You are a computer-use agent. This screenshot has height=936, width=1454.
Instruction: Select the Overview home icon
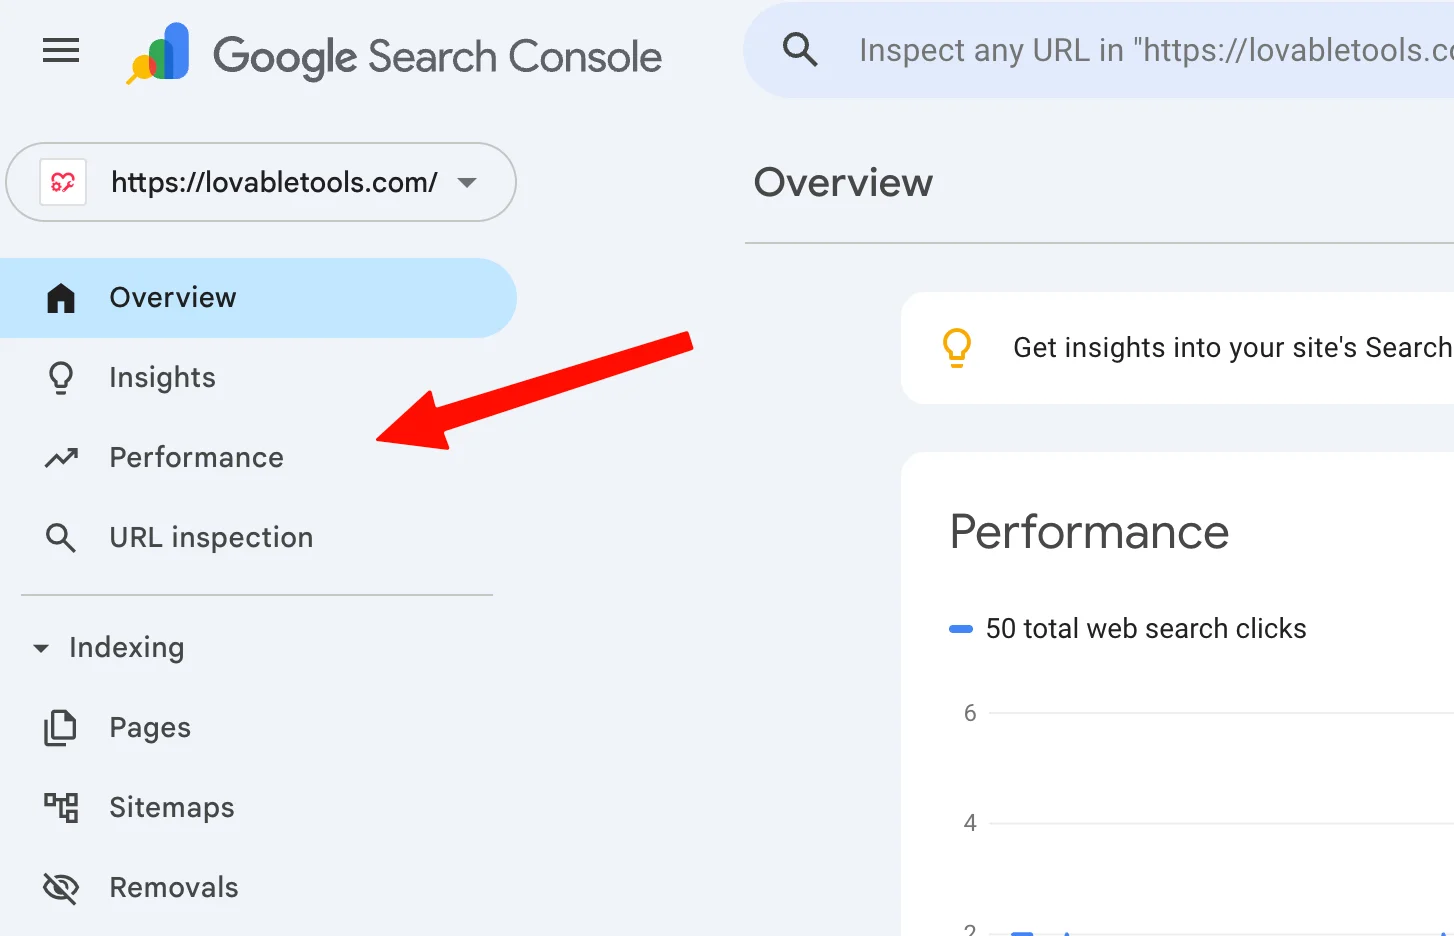coord(60,296)
